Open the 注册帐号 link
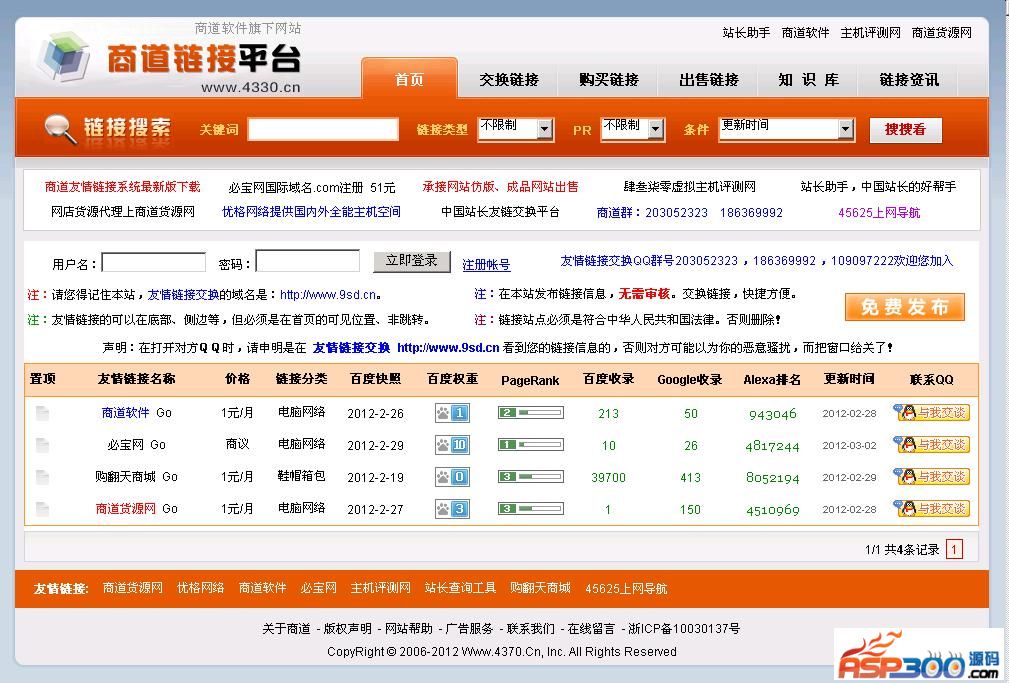Viewport: 1009px width, 683px height. click(x=486, y=265)
